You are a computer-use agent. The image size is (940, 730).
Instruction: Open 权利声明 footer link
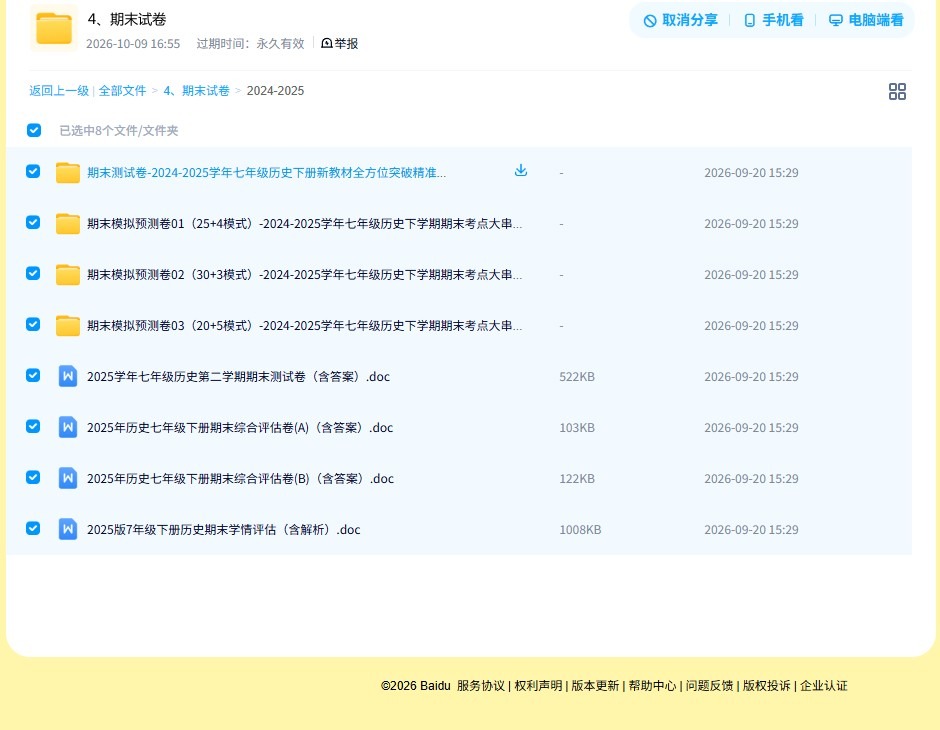[x=538, y=686]
